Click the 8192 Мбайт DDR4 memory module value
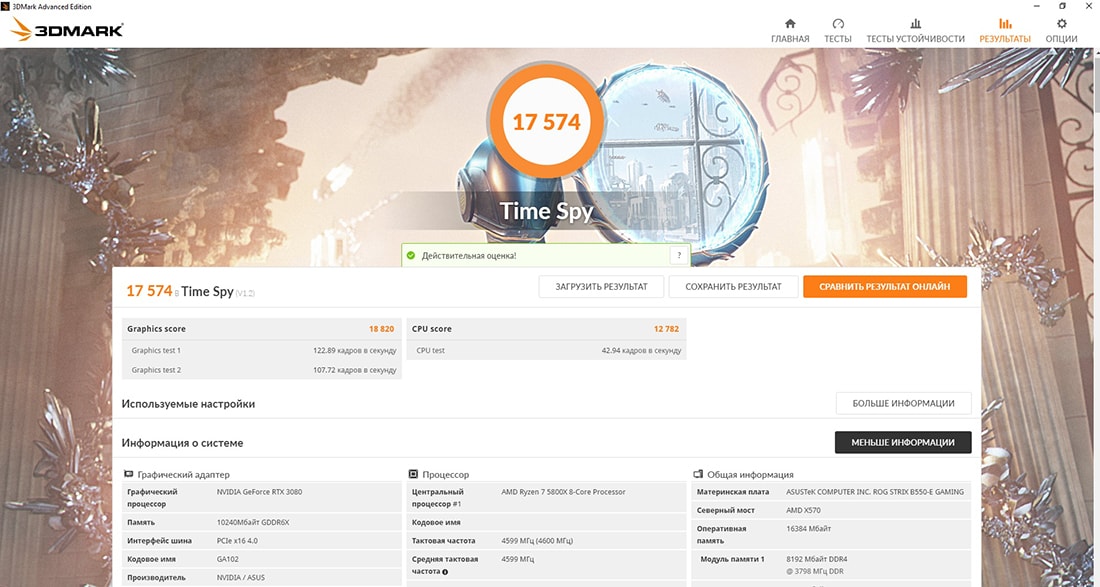1100x587 pixels. pyautogui.click(x=817, y=559)
